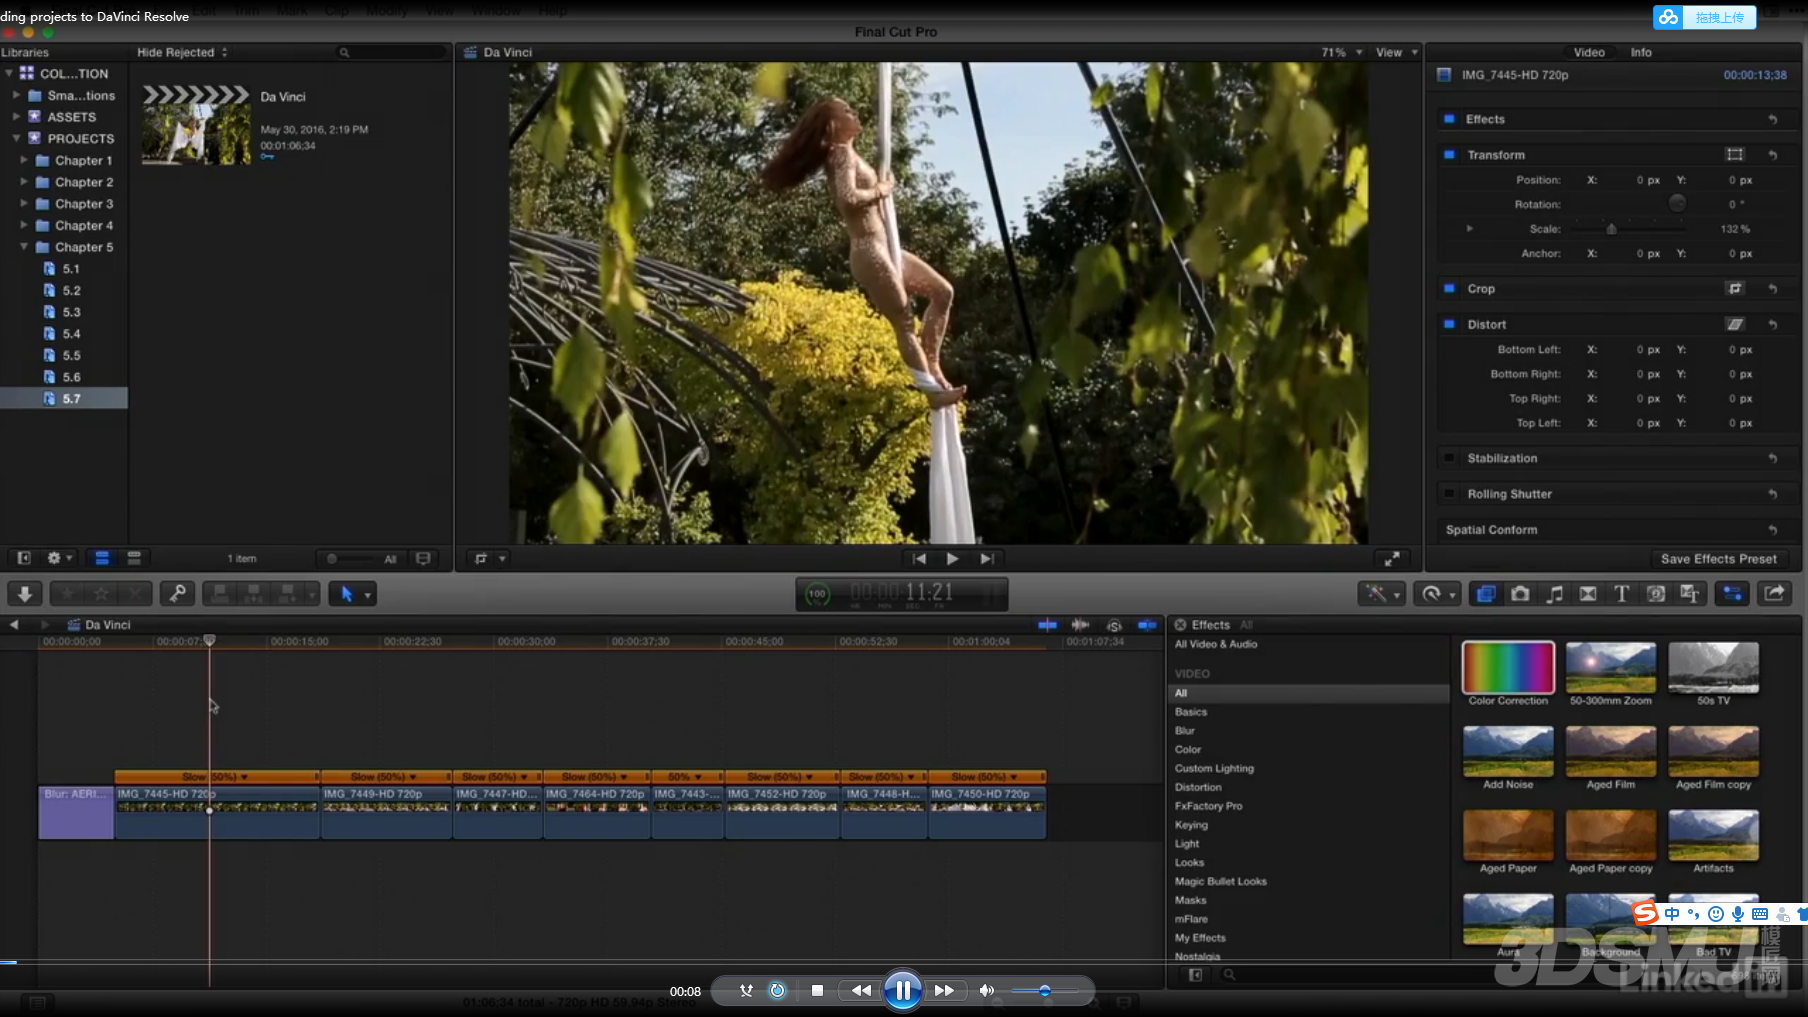Switch browser to filmstrip view

[102, 558]
